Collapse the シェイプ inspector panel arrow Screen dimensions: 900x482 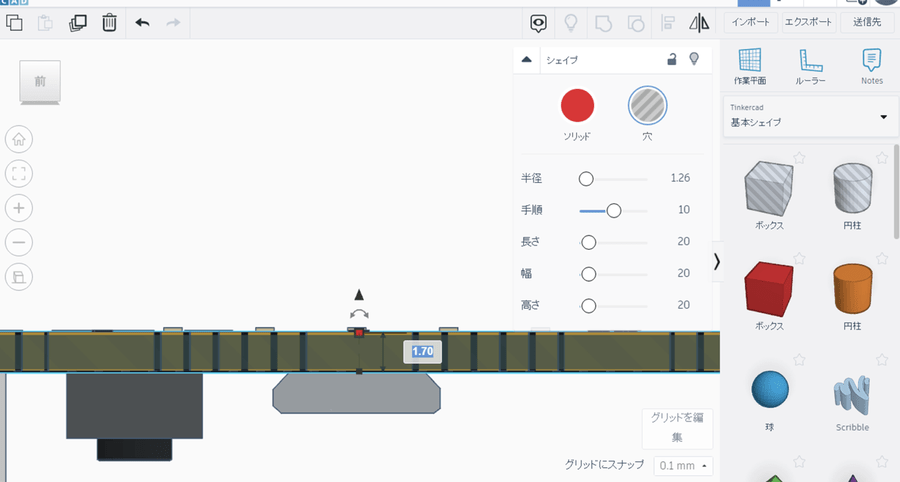(x=526, y=59)
